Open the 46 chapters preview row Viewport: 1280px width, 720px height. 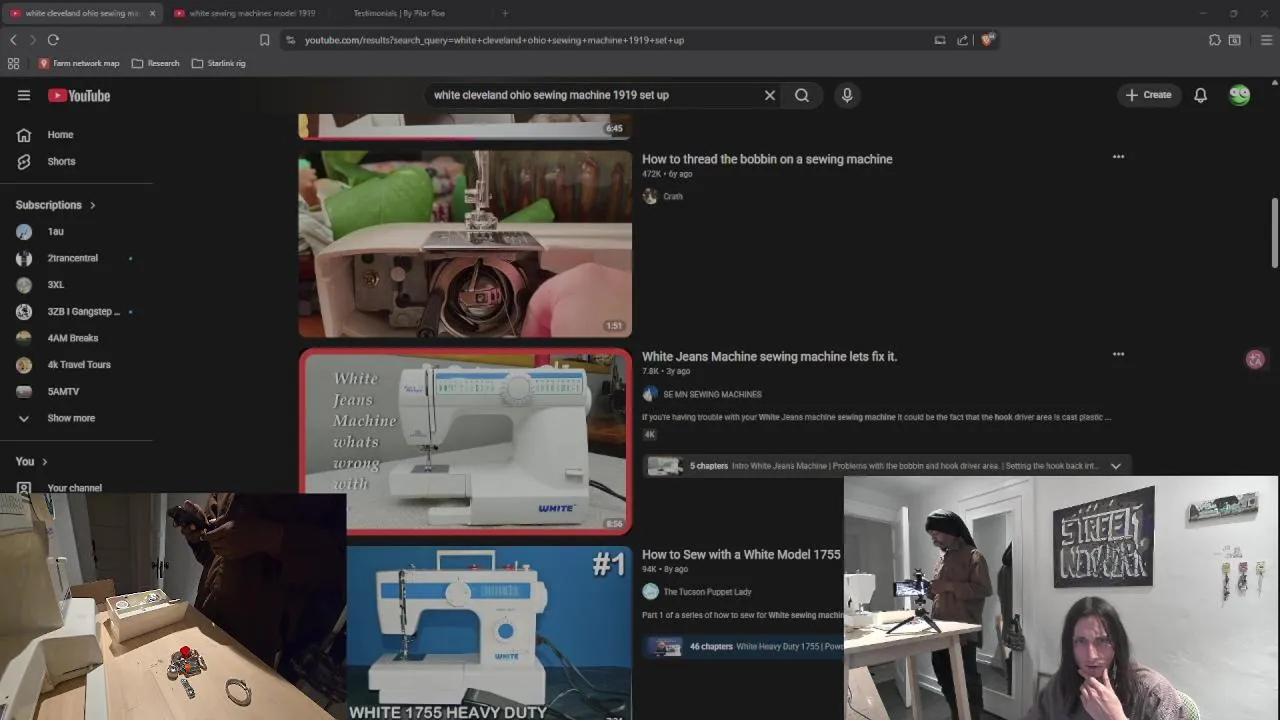tap(743, 647)
